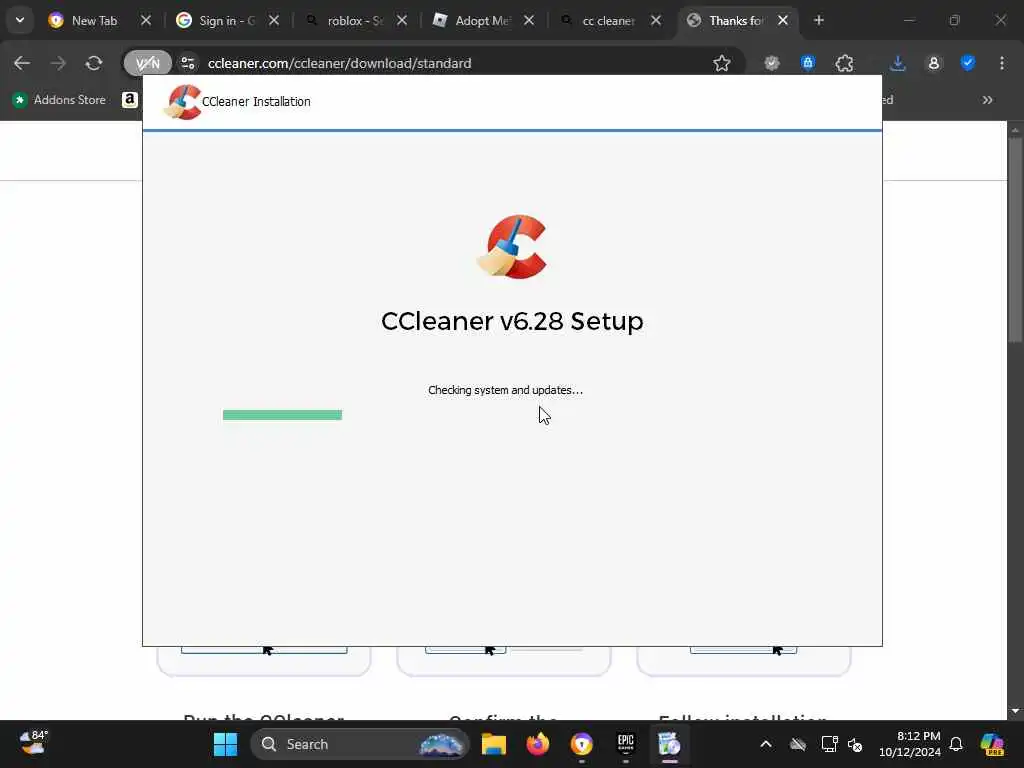Show hidden system tray icons

point(766,744)
